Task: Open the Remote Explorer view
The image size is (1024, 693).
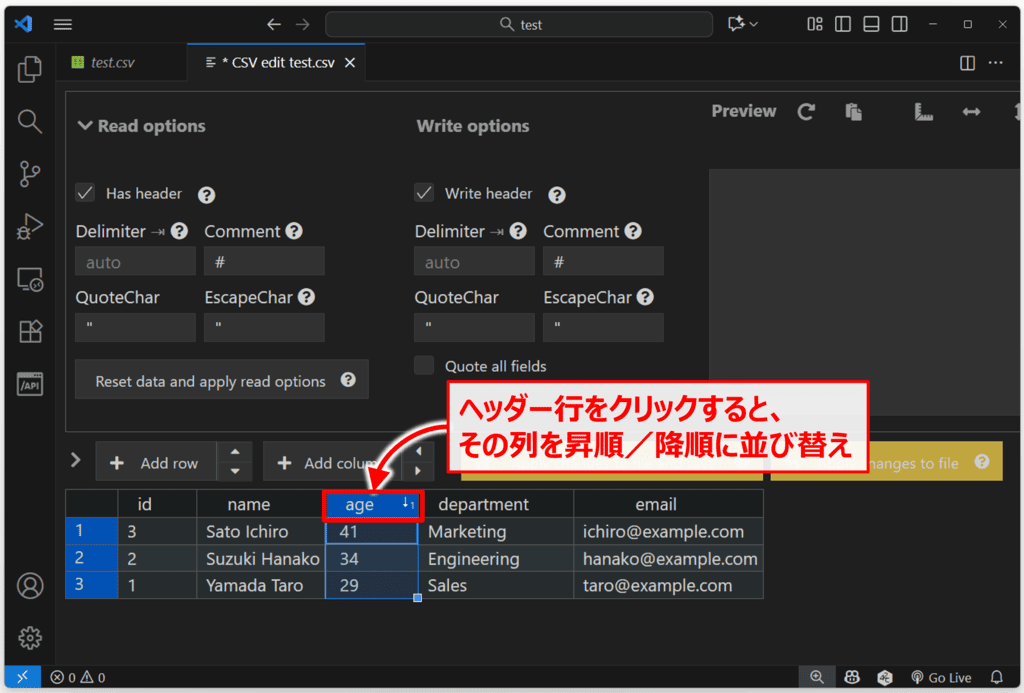Action: click(30, 280)
